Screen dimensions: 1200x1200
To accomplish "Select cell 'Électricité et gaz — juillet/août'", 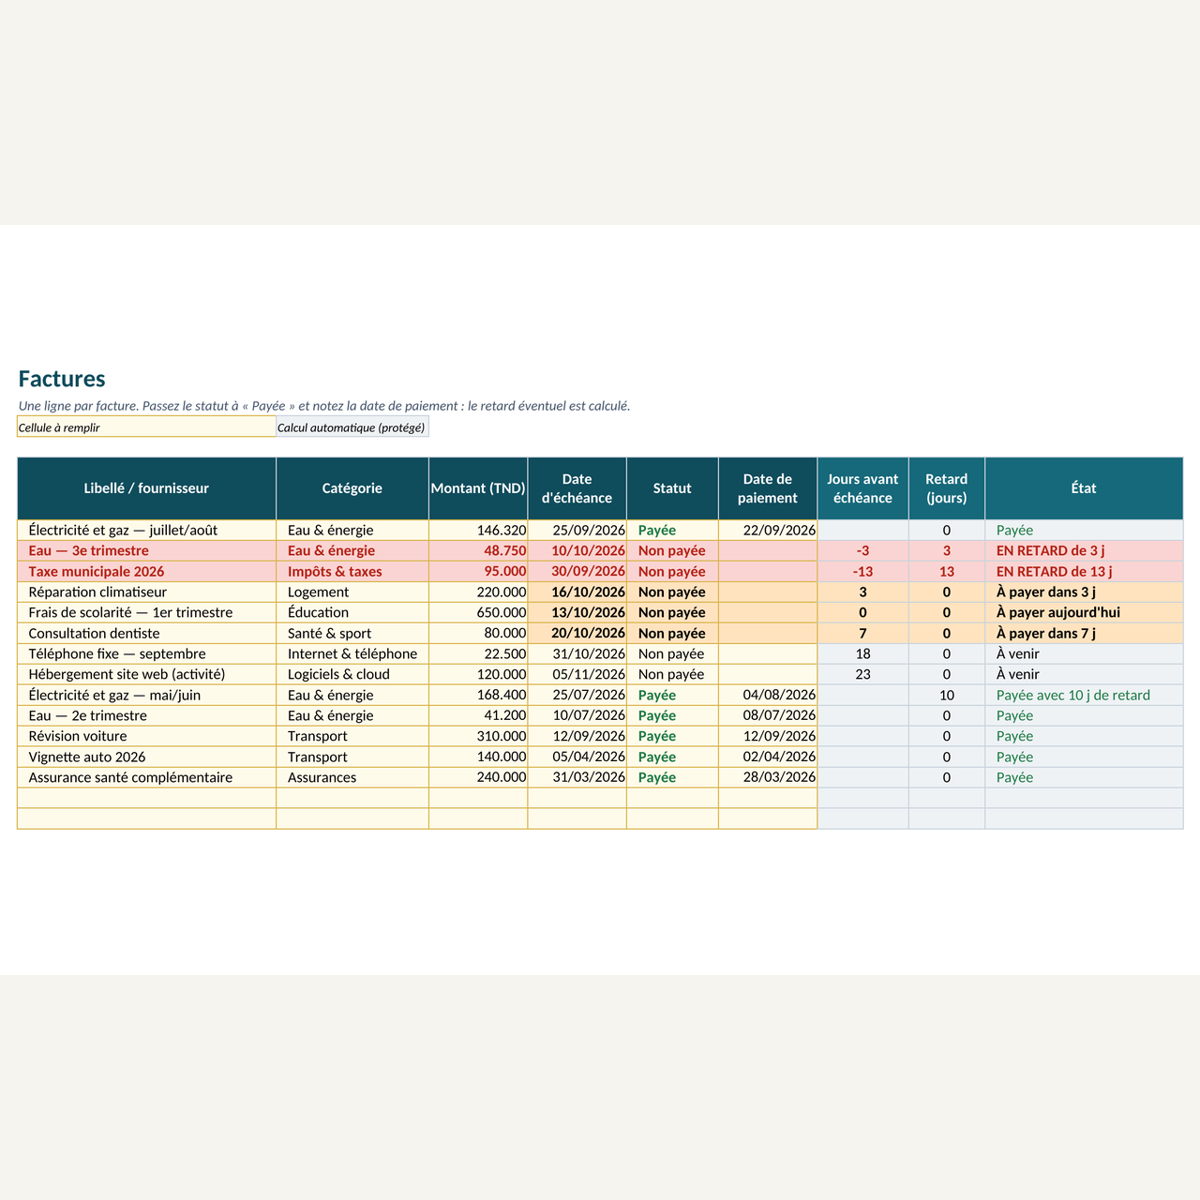I will (x=147, y=530).
